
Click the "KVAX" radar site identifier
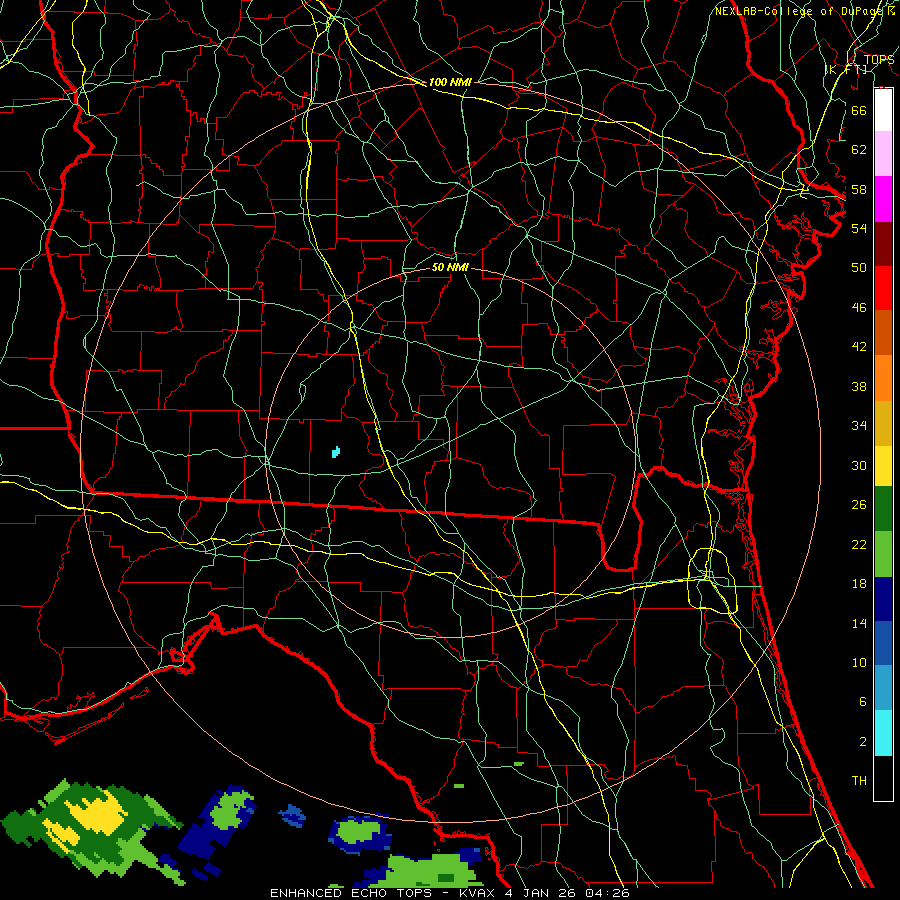click(478, 893)
